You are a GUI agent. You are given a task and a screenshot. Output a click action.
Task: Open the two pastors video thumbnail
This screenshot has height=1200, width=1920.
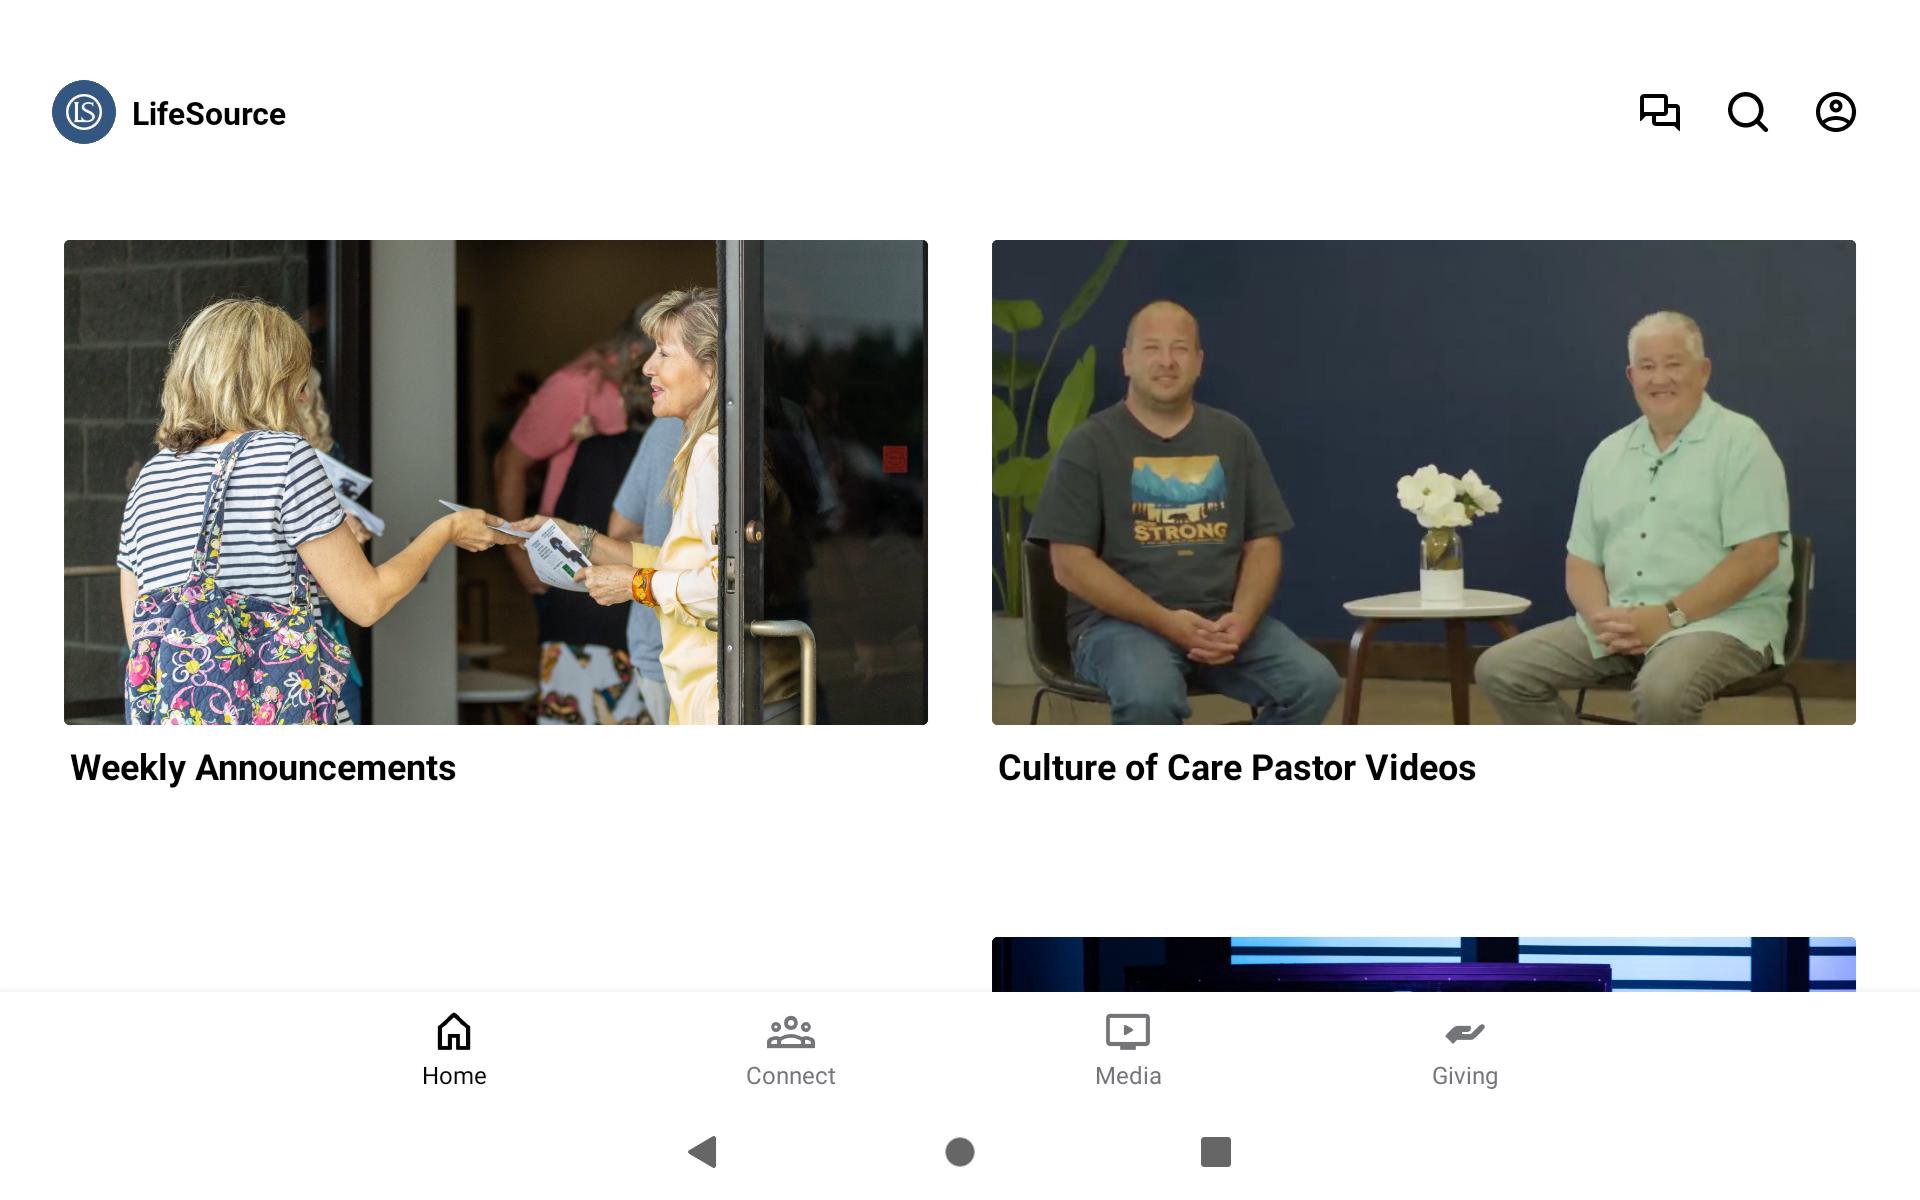pyautogui.click(x=1424, y=482)
